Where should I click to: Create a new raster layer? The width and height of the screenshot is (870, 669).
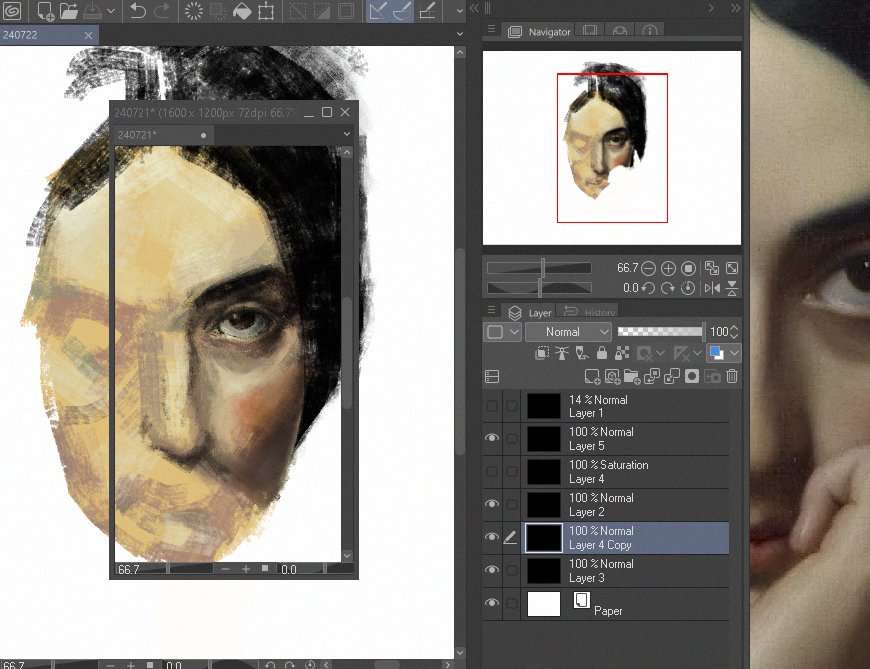pos(592,377)
